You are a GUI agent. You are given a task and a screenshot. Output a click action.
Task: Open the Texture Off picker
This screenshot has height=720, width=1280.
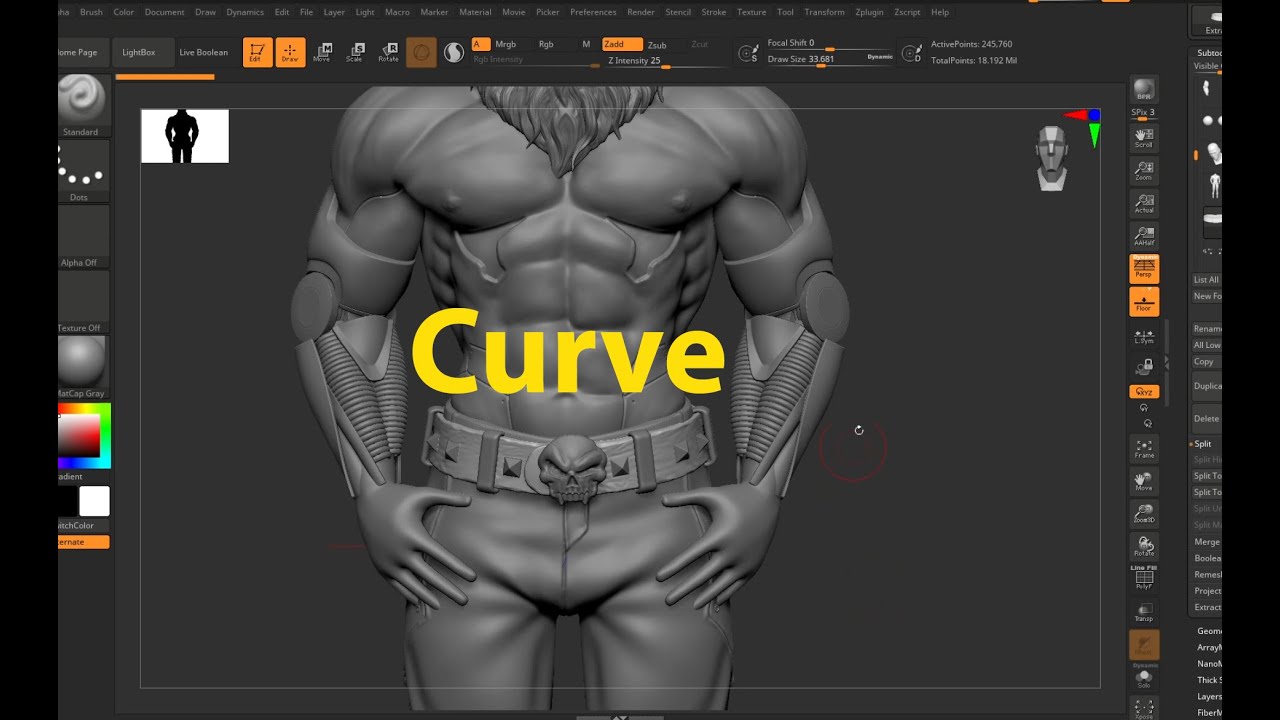82,302
